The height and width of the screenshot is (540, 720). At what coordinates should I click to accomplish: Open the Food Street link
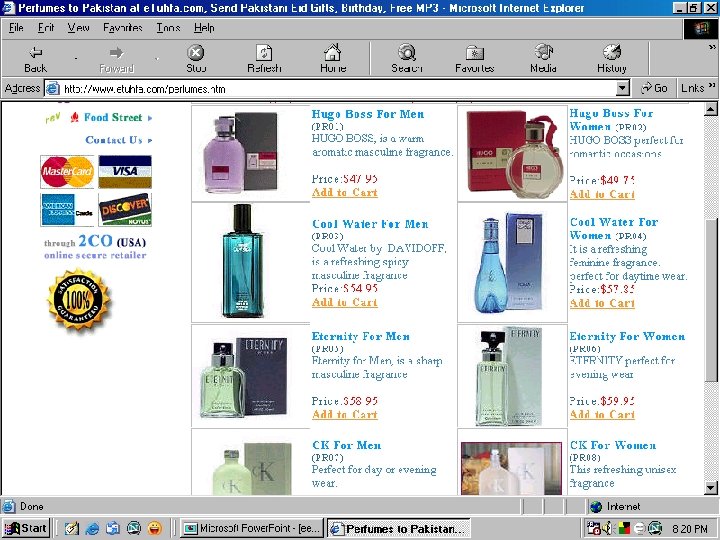[x=113, y=118]
